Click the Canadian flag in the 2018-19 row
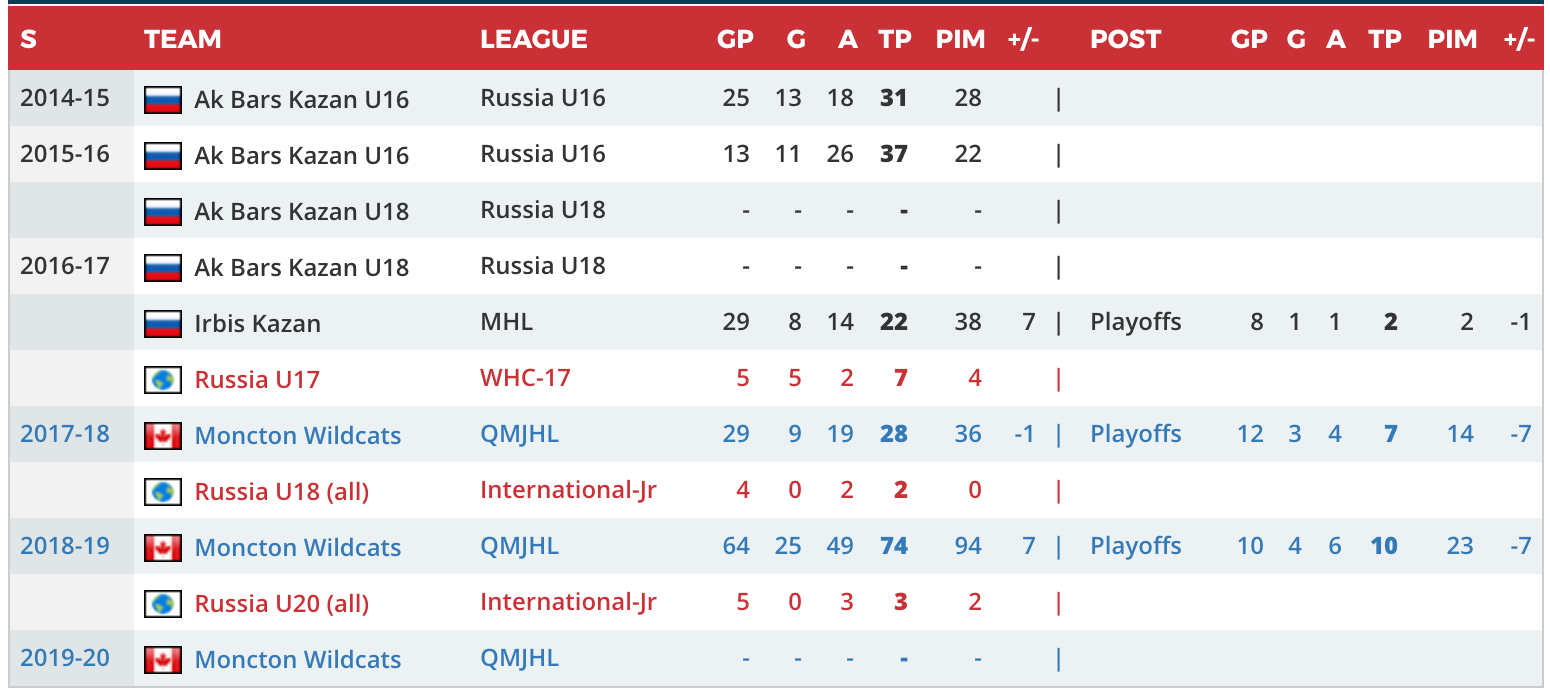This screenshot has width=1550, height=694. click(162, 547)
